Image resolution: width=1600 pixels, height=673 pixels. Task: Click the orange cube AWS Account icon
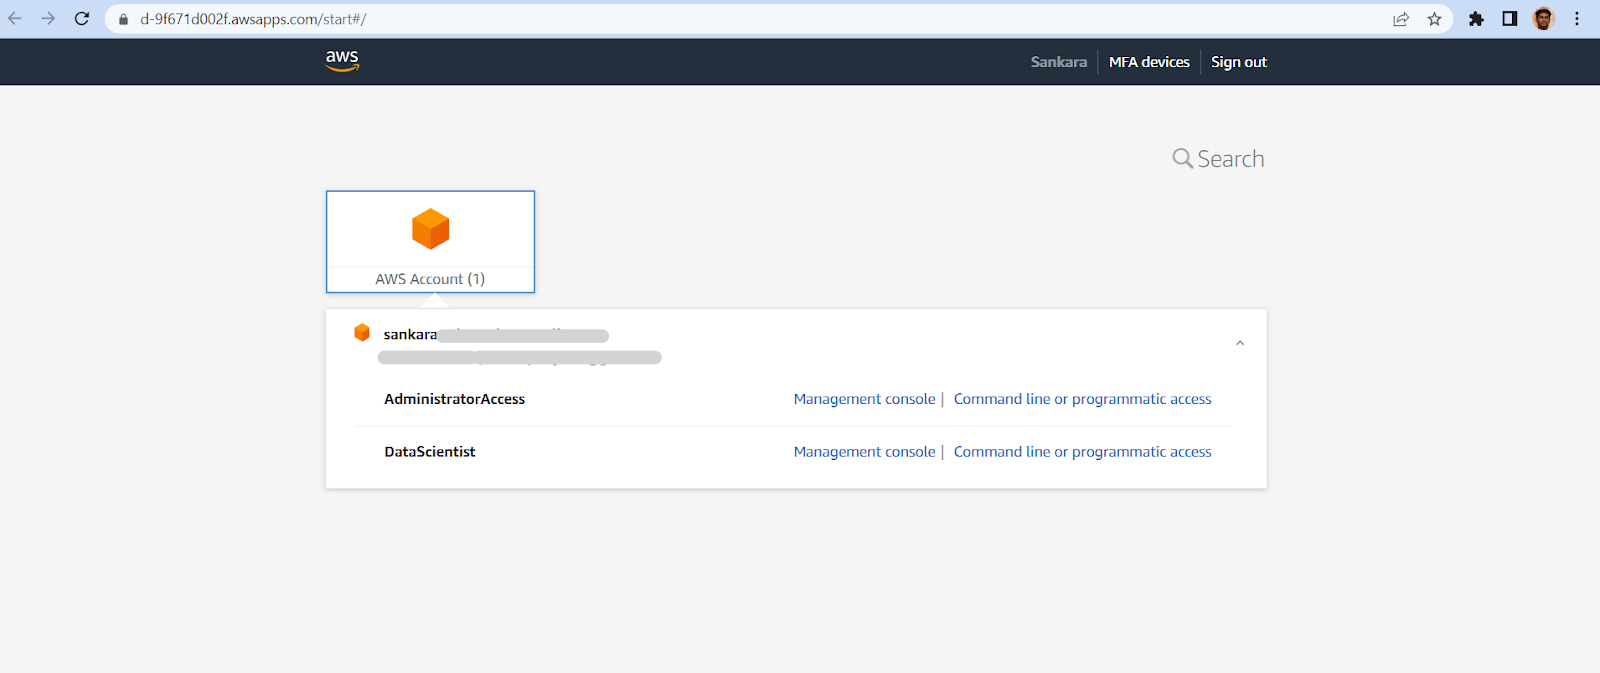tap(431, 229)
